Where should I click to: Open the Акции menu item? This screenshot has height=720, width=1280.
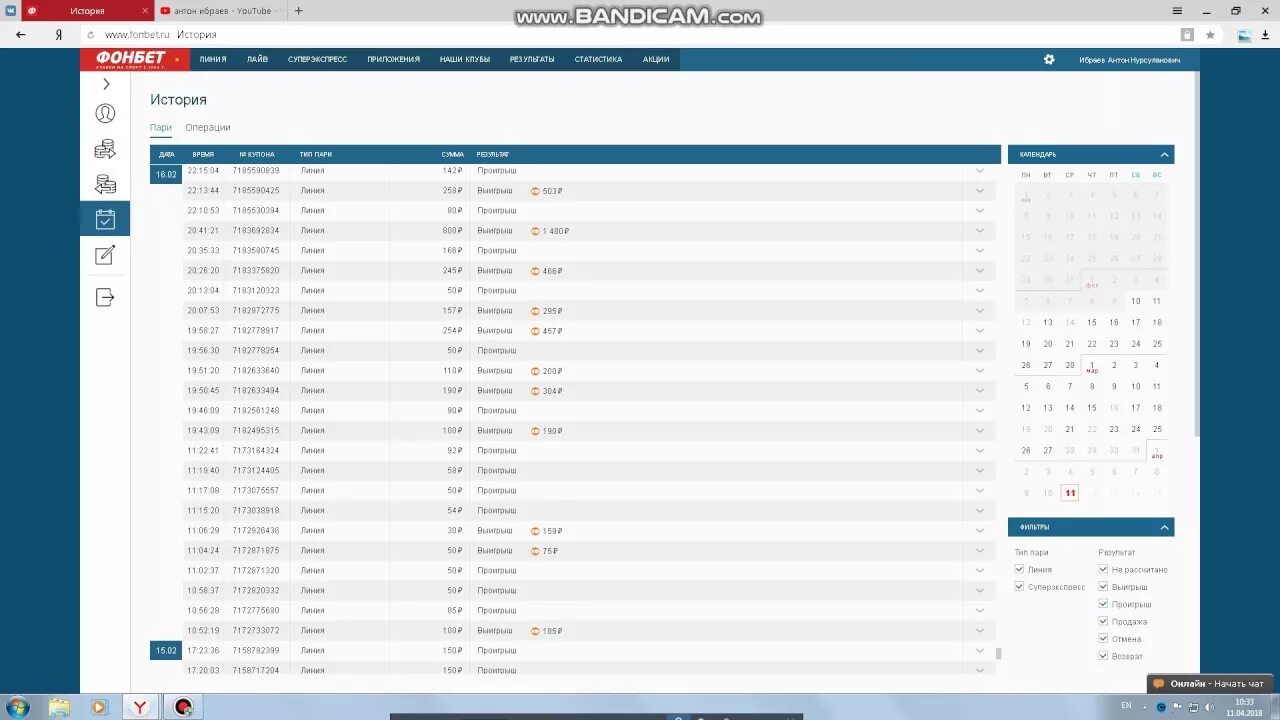click(656, 59)
